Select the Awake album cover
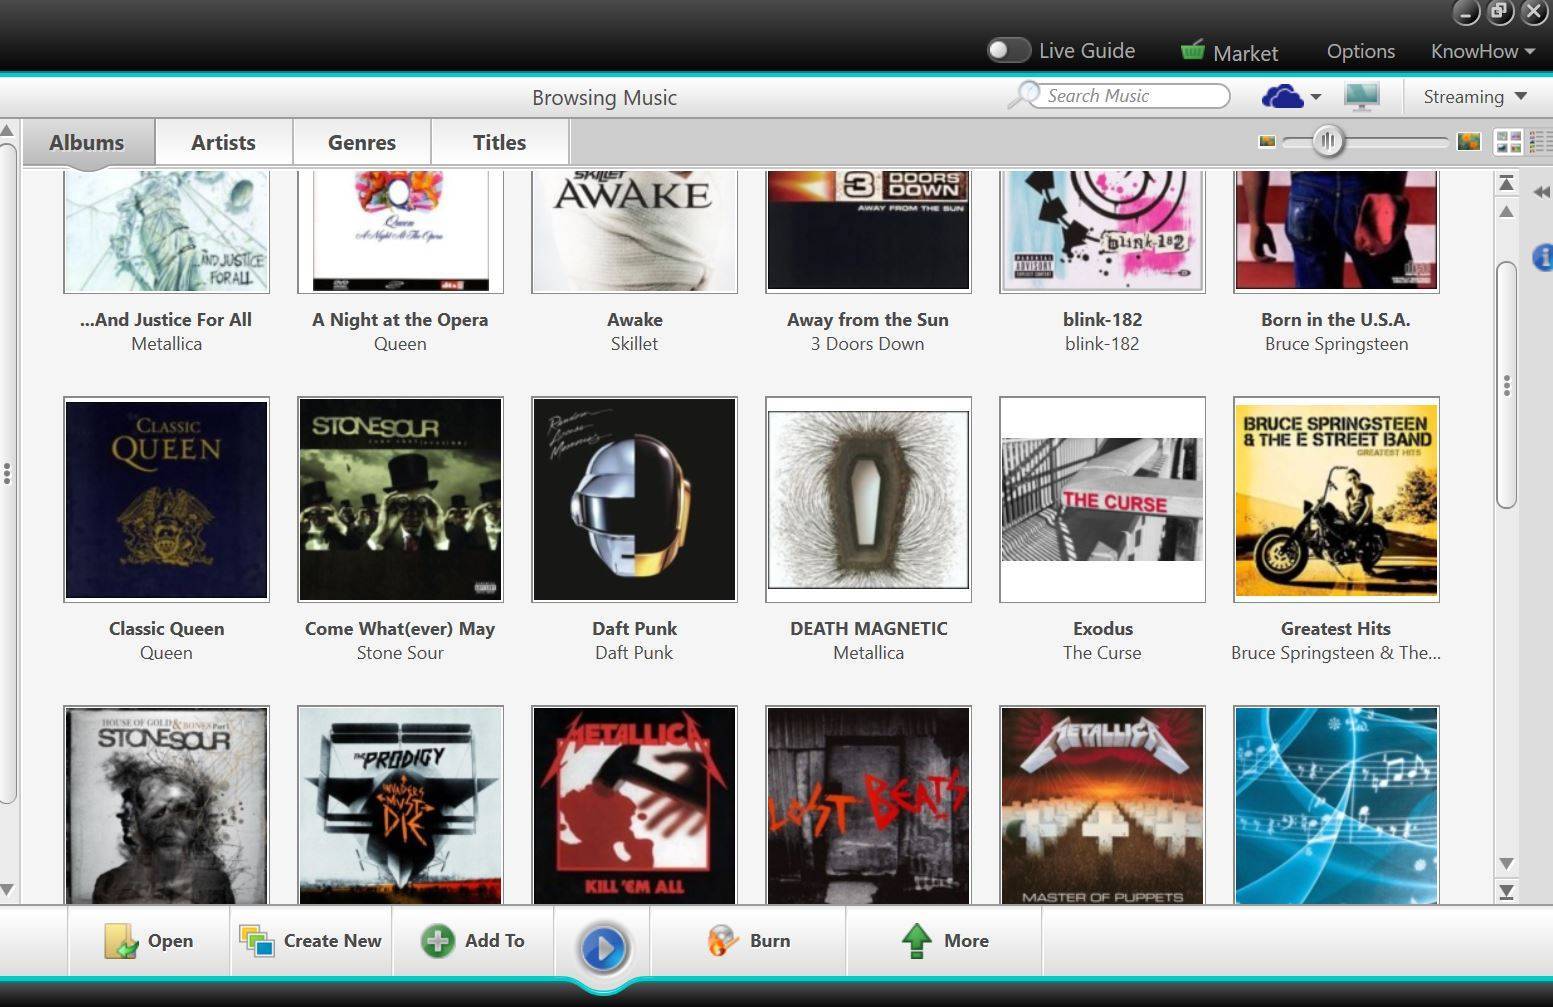This screenshot has height=1007, width=1553. pos(634,230)
